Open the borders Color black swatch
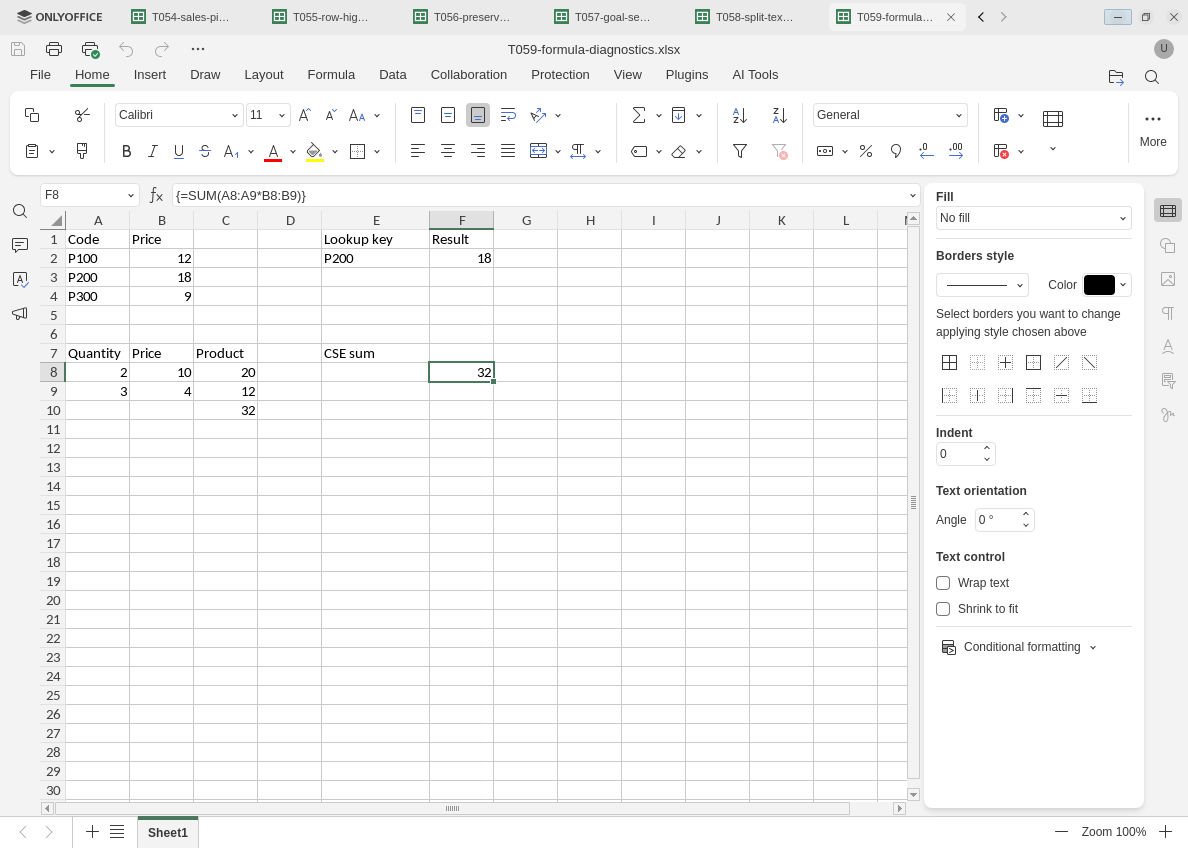Image resolution: width=1188 pixels, height=848 pixels. point(1099,285)
